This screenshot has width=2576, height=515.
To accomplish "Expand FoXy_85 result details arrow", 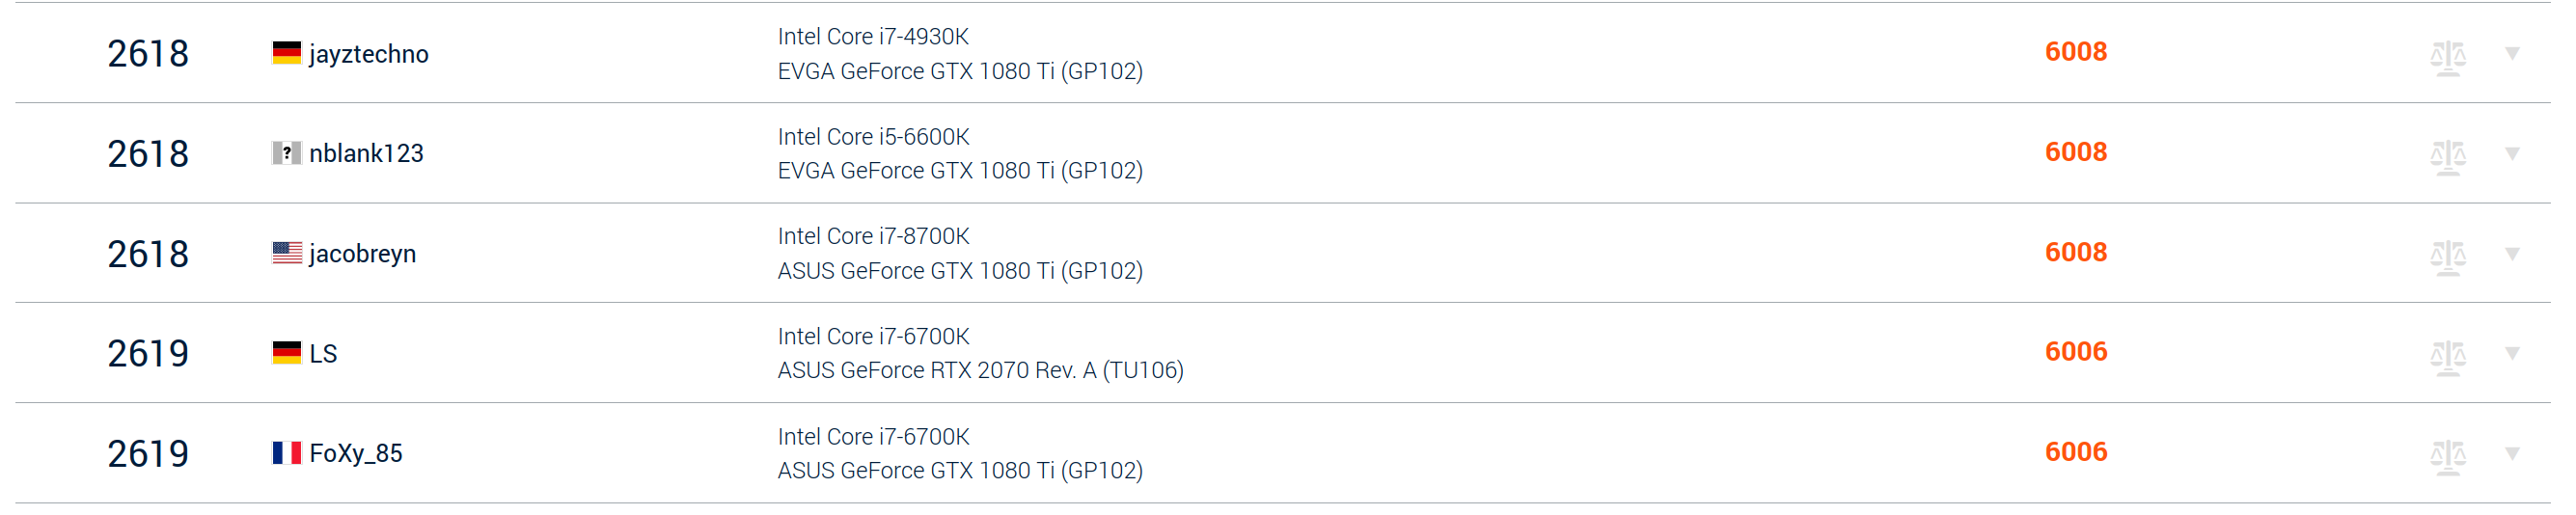I will click(2511, 453).
